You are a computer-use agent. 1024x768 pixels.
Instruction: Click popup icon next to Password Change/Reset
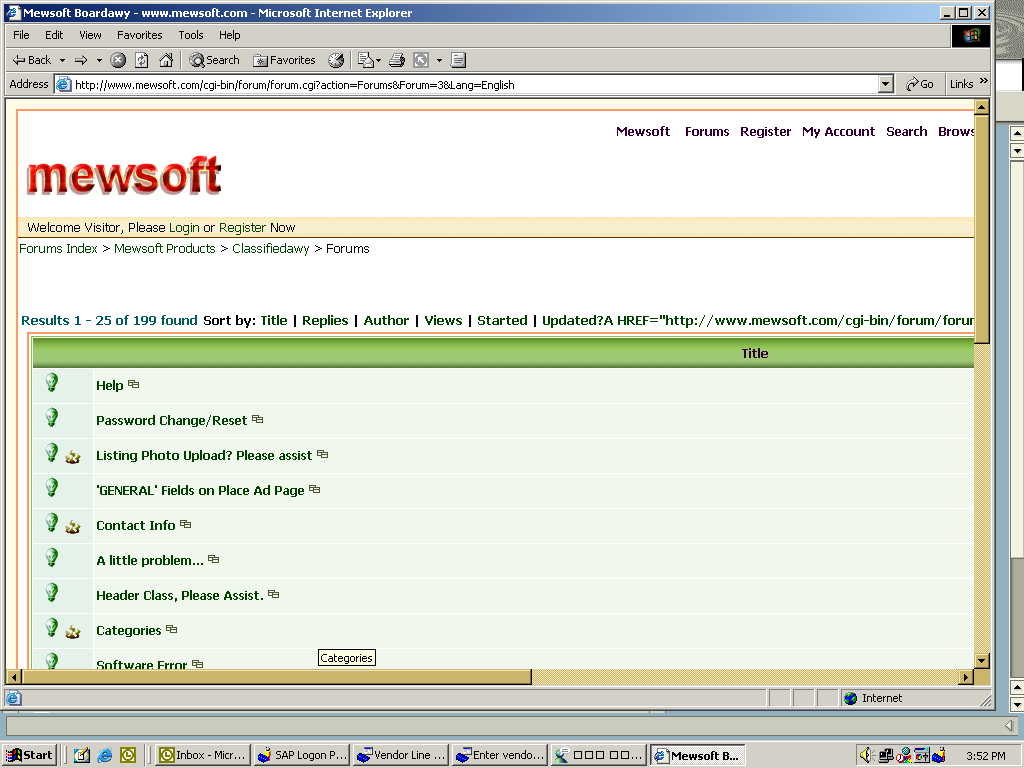pos(258,419)
